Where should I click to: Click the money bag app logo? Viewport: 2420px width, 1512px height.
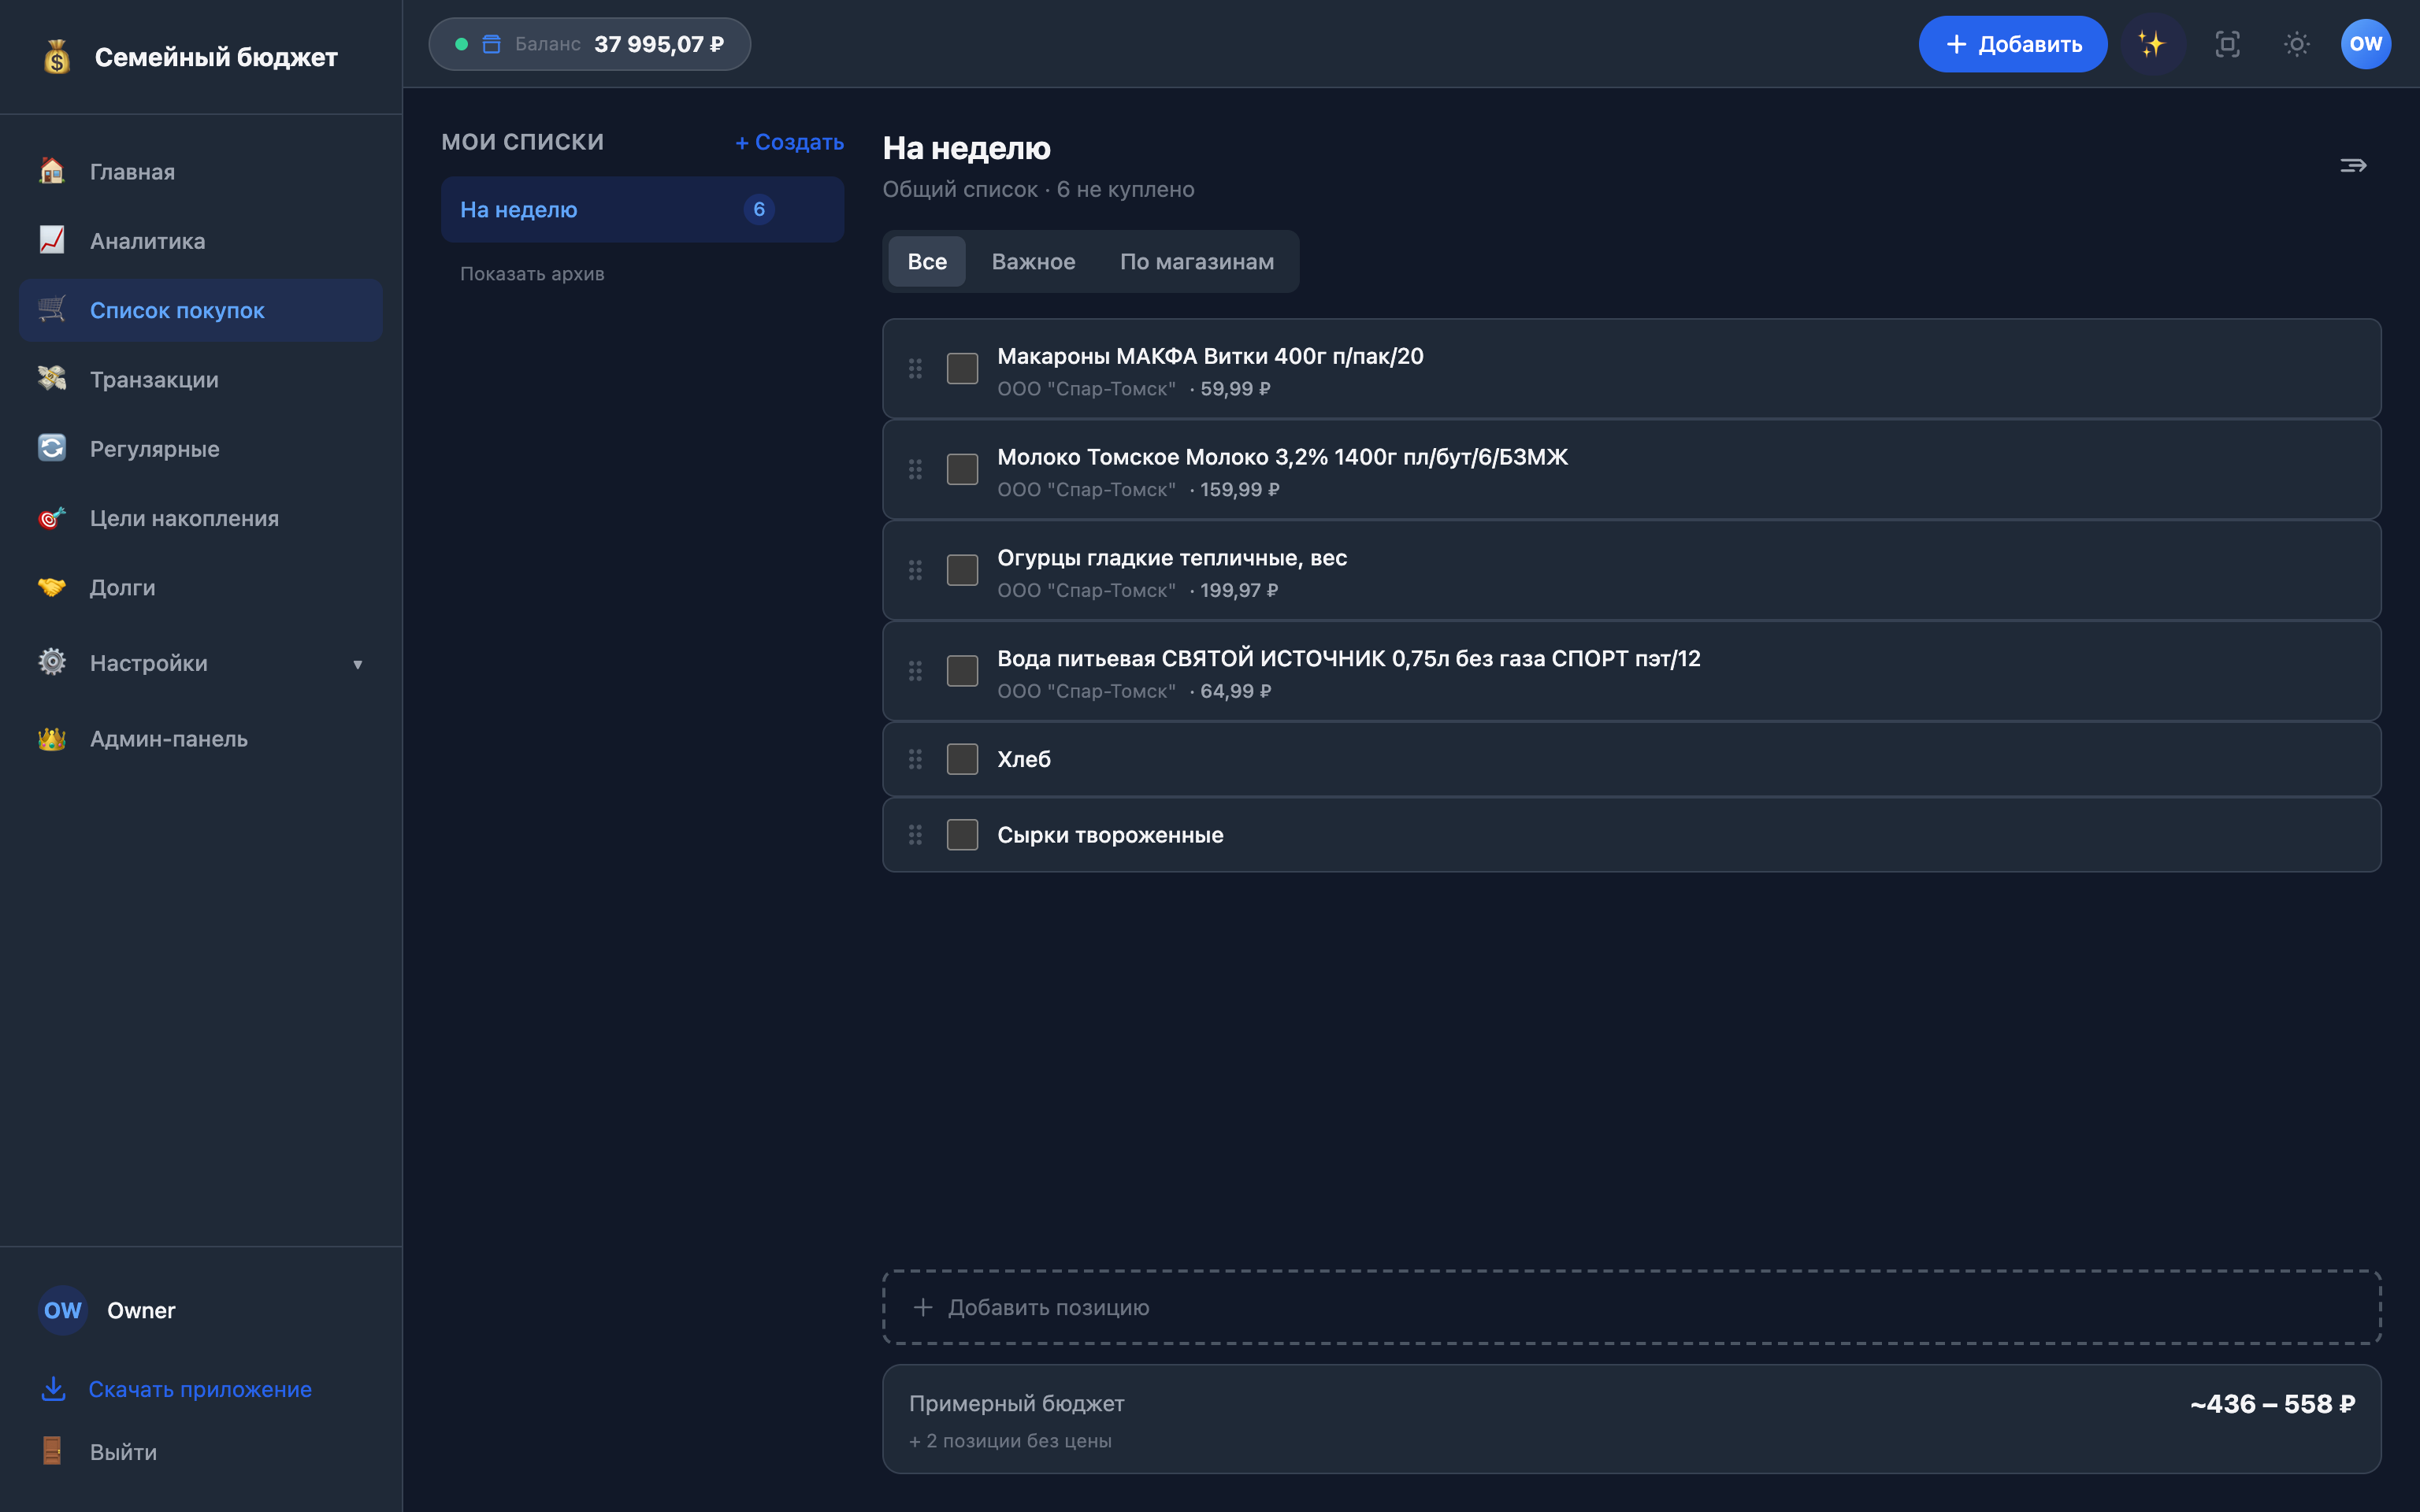[57, 57]
